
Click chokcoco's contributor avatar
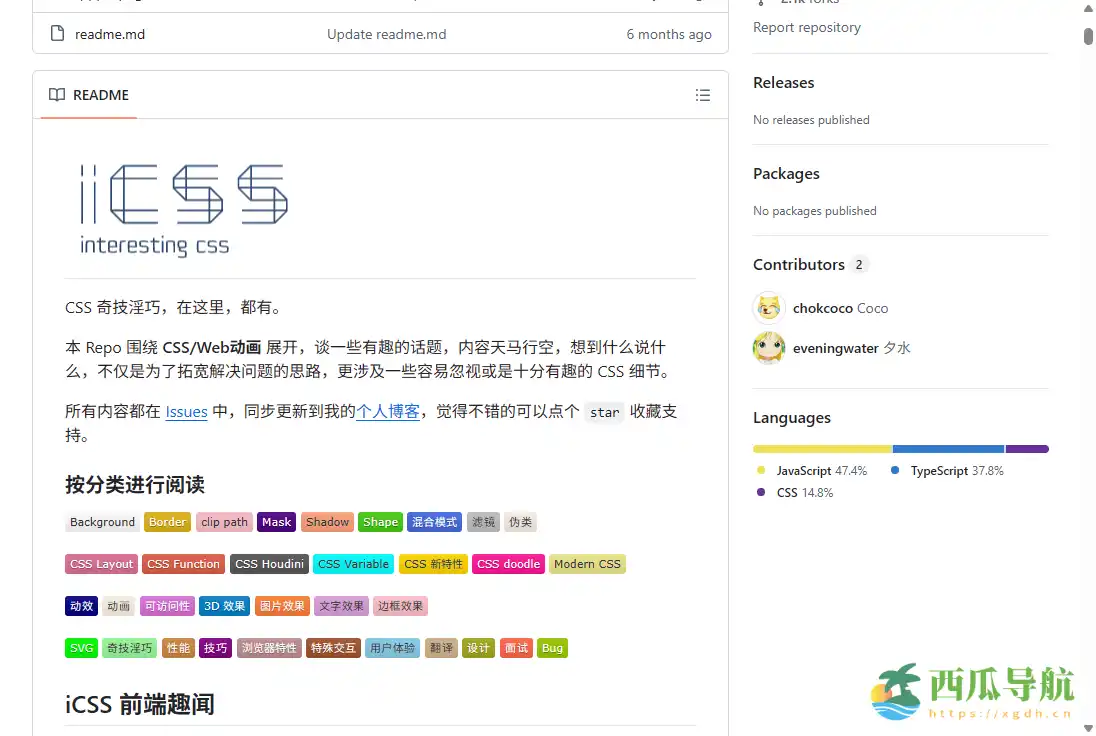point(768,308)
